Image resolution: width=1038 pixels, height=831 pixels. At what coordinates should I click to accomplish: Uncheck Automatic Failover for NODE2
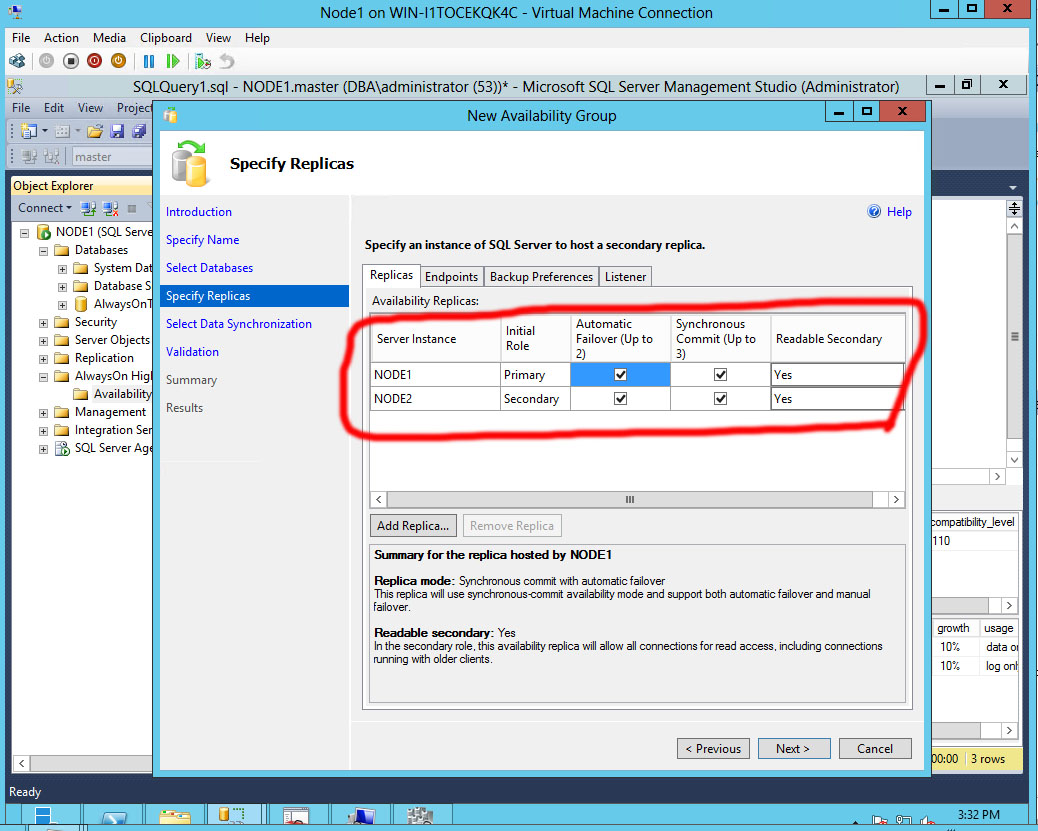[619, 398]
